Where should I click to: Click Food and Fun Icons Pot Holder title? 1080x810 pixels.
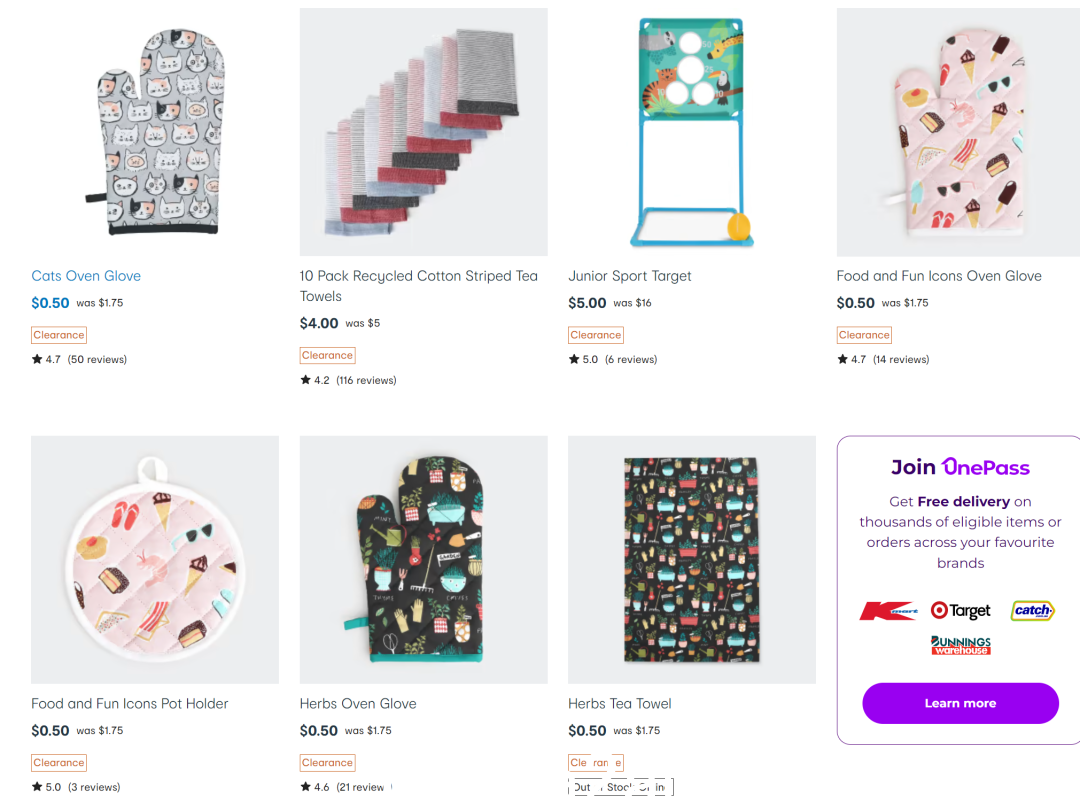click(x=129, y=704)
